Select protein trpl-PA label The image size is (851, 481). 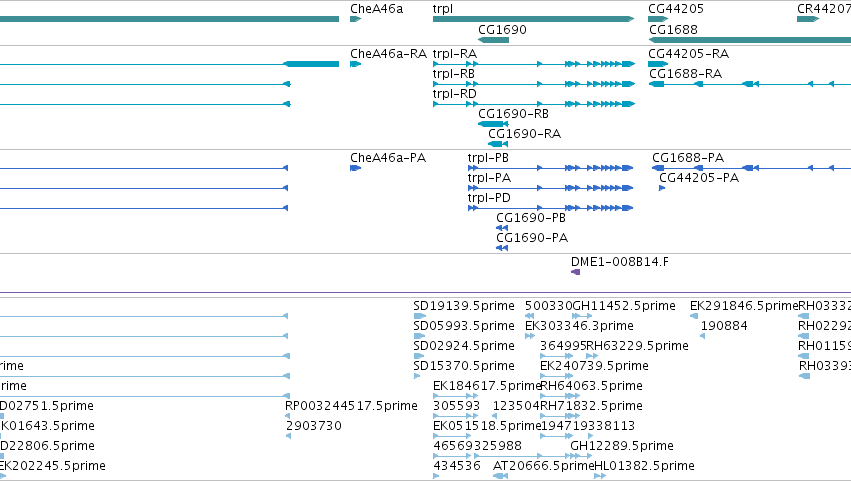pyautogui.click(x=489, y=178)
